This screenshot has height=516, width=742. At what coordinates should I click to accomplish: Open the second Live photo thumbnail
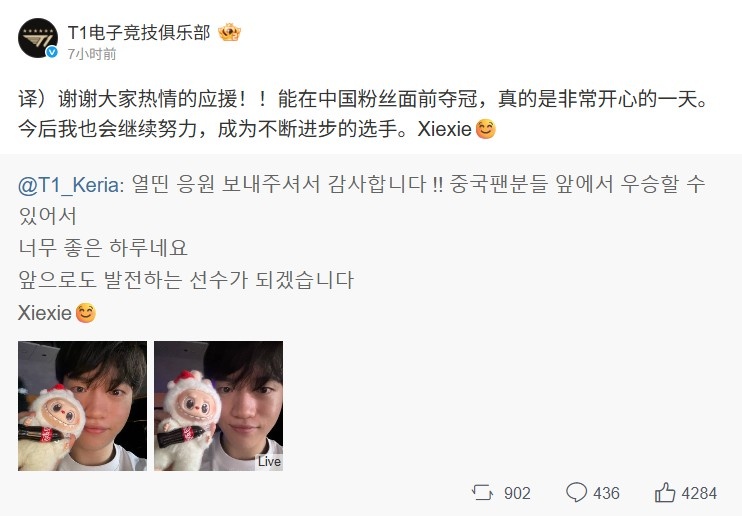219,406
